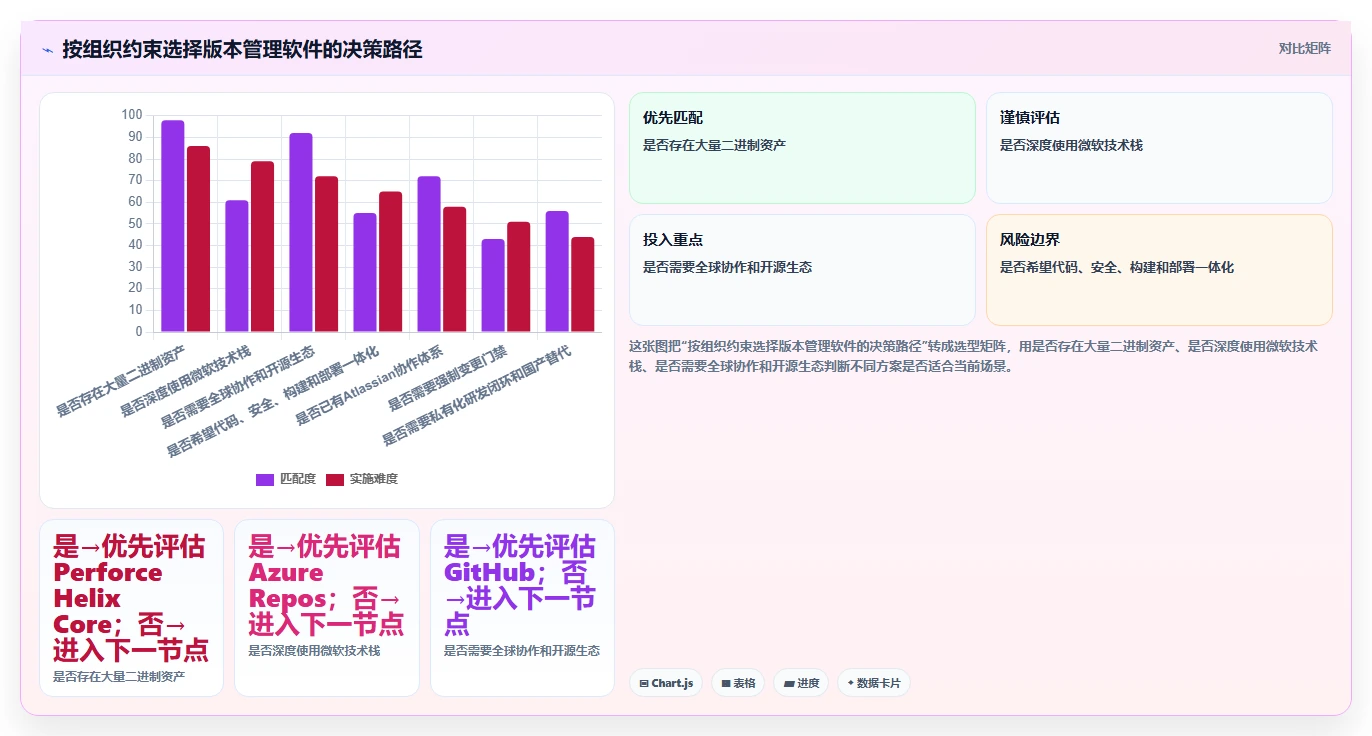Click the axis label 是否已有Atlassian协作体系

(371, 386)
